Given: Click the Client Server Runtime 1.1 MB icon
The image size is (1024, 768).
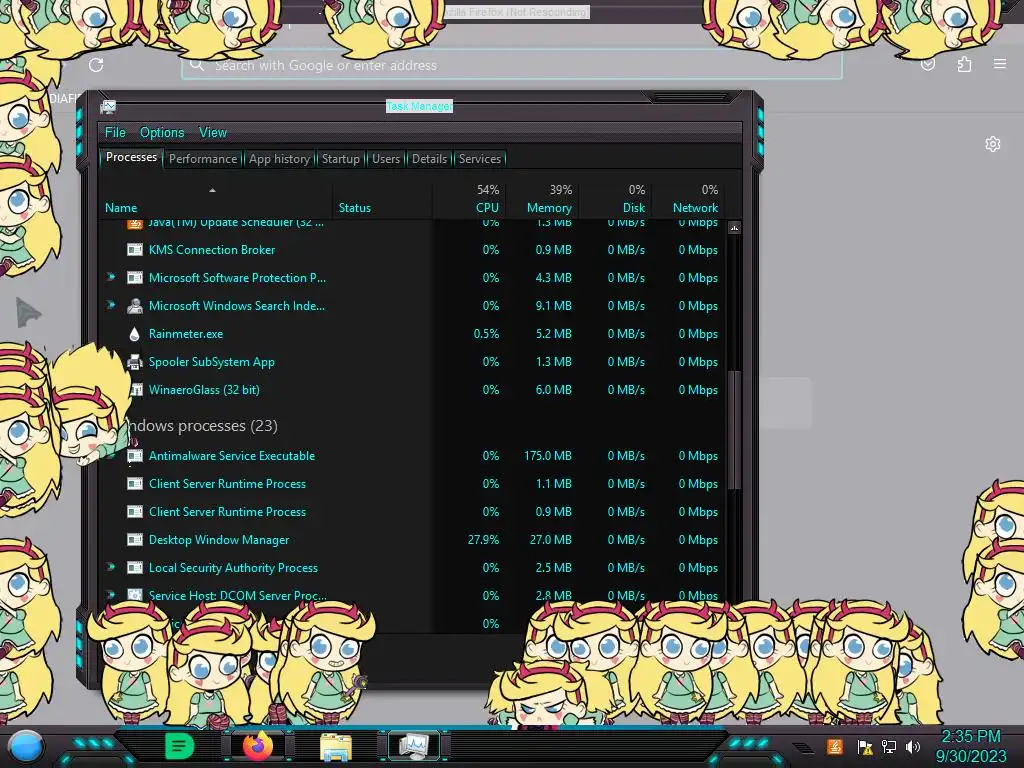Looking at the screenshot, I should (135, 484).
